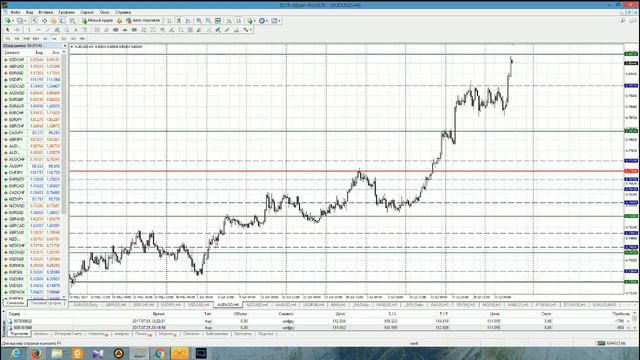This screenshot has width=640, height=360.
Task: Toggle the chart shift icon
Action: 239,20
